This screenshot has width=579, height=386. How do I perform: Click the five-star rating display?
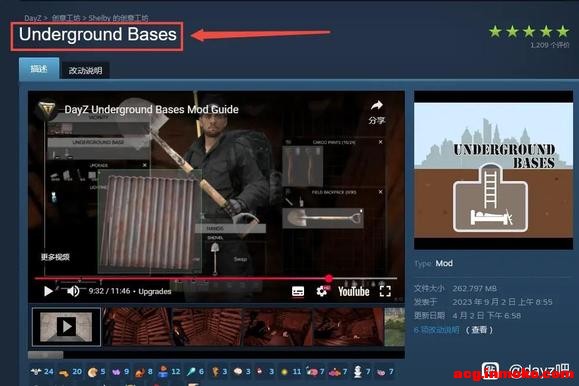click(x=529, y=32)
